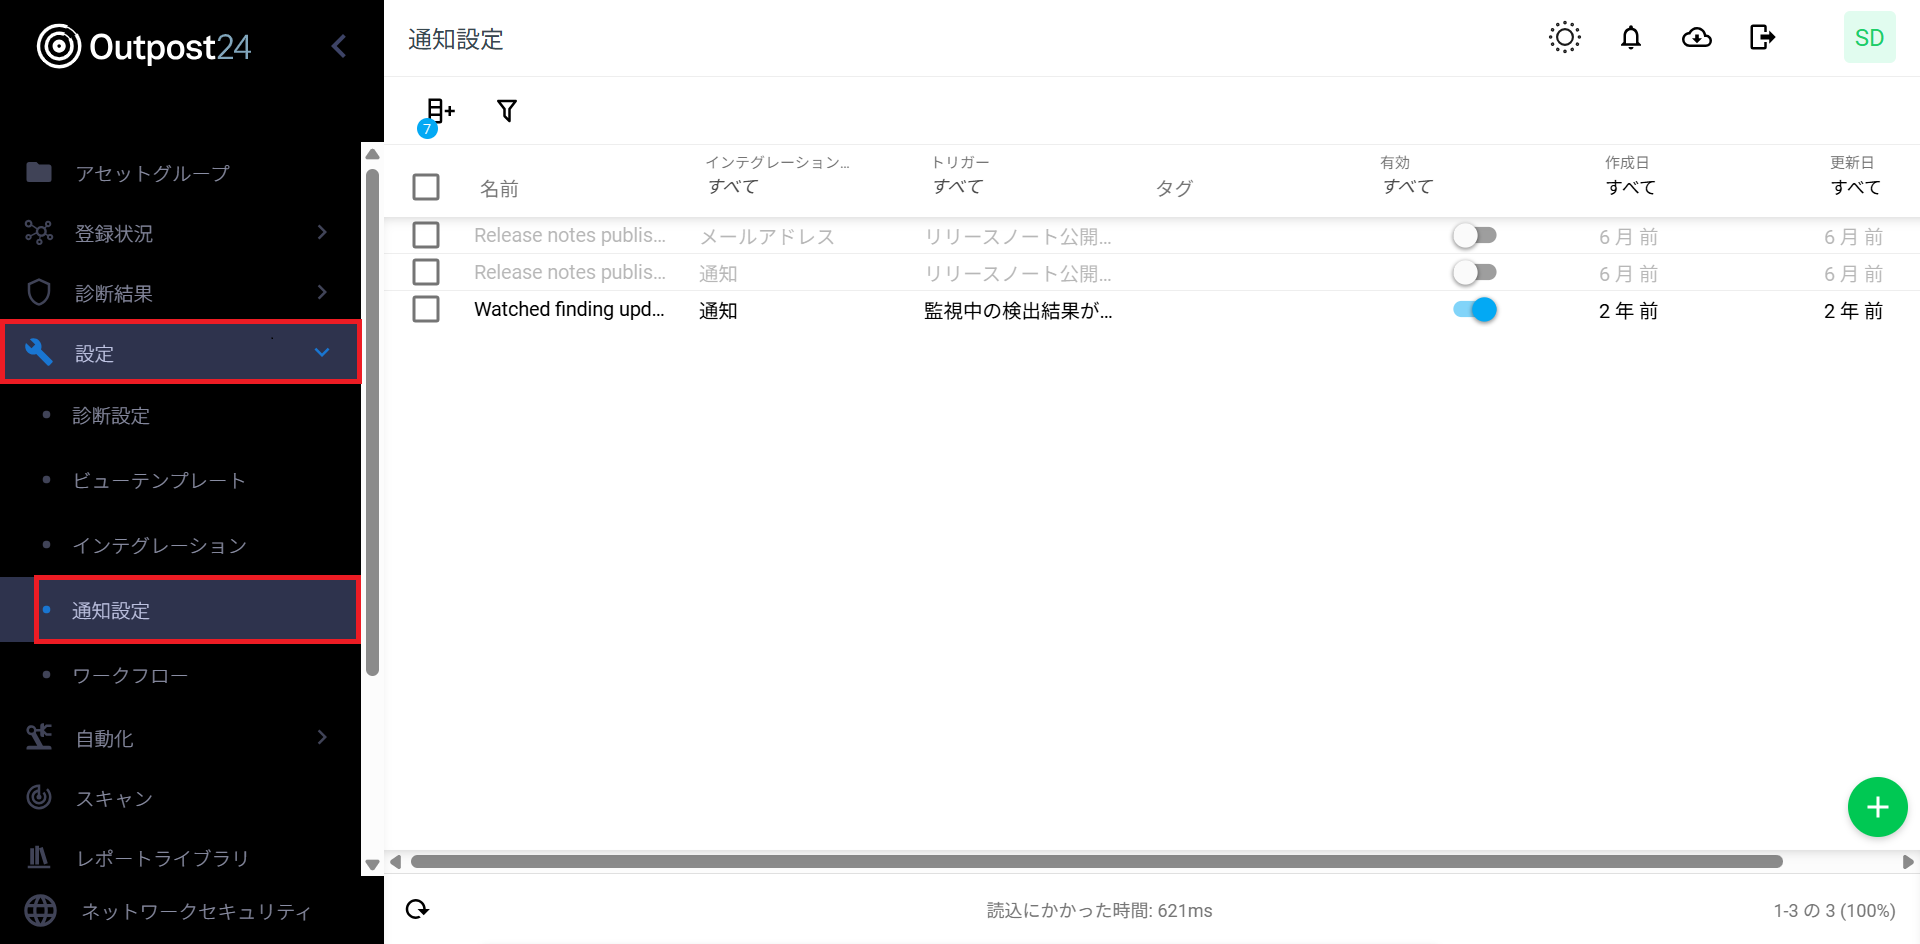Disable the Watched finding updated toggle
Viewport: 1920px width, 944px height.
tap(1474, 310)
